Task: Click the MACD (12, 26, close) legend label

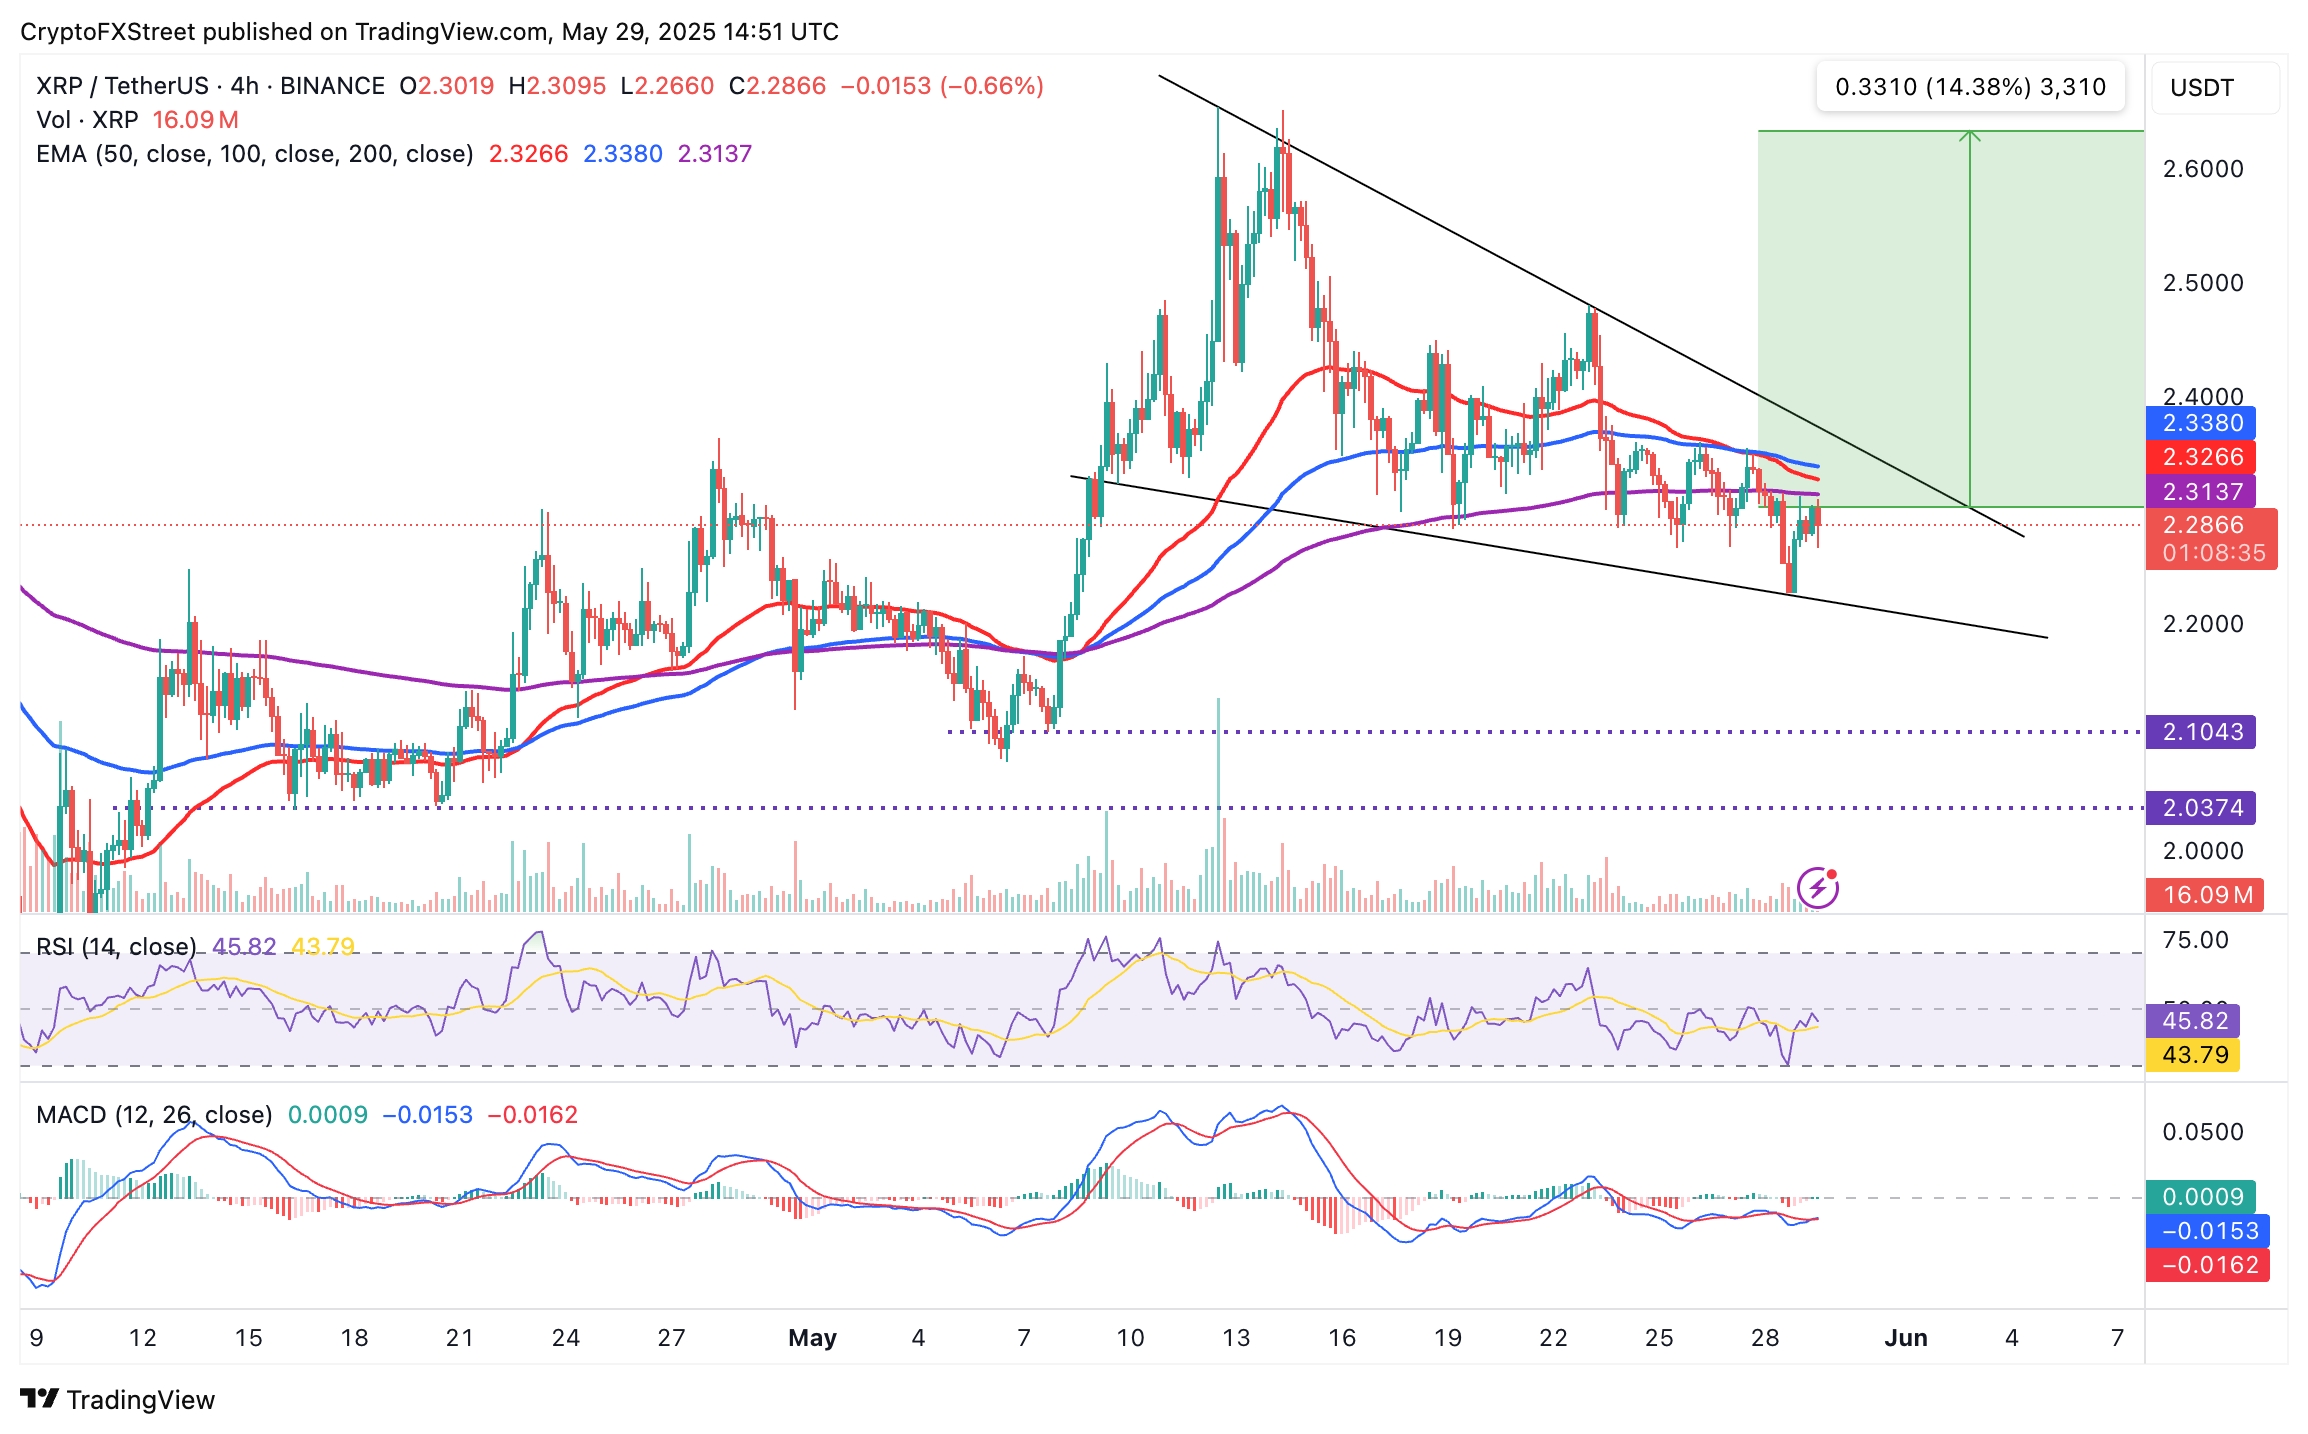Action: 154,1114
